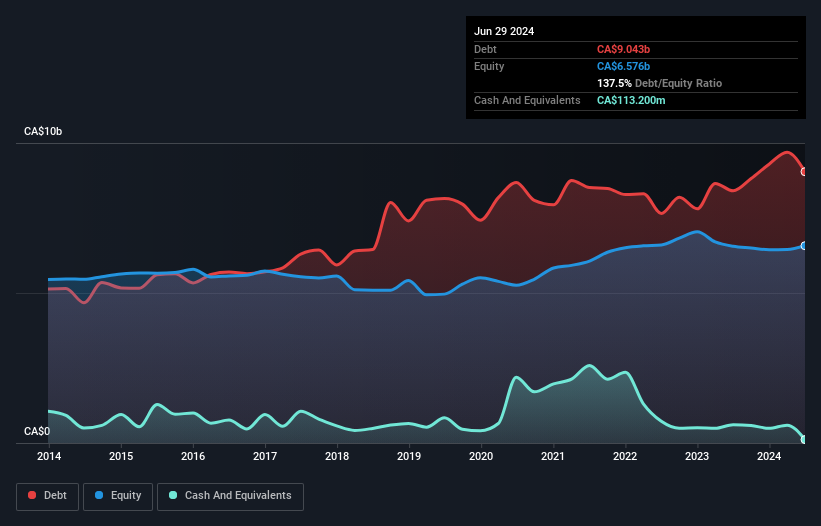Click the Debt row label in tooltip
Viewport: 821px width, 526px height.
485,49
